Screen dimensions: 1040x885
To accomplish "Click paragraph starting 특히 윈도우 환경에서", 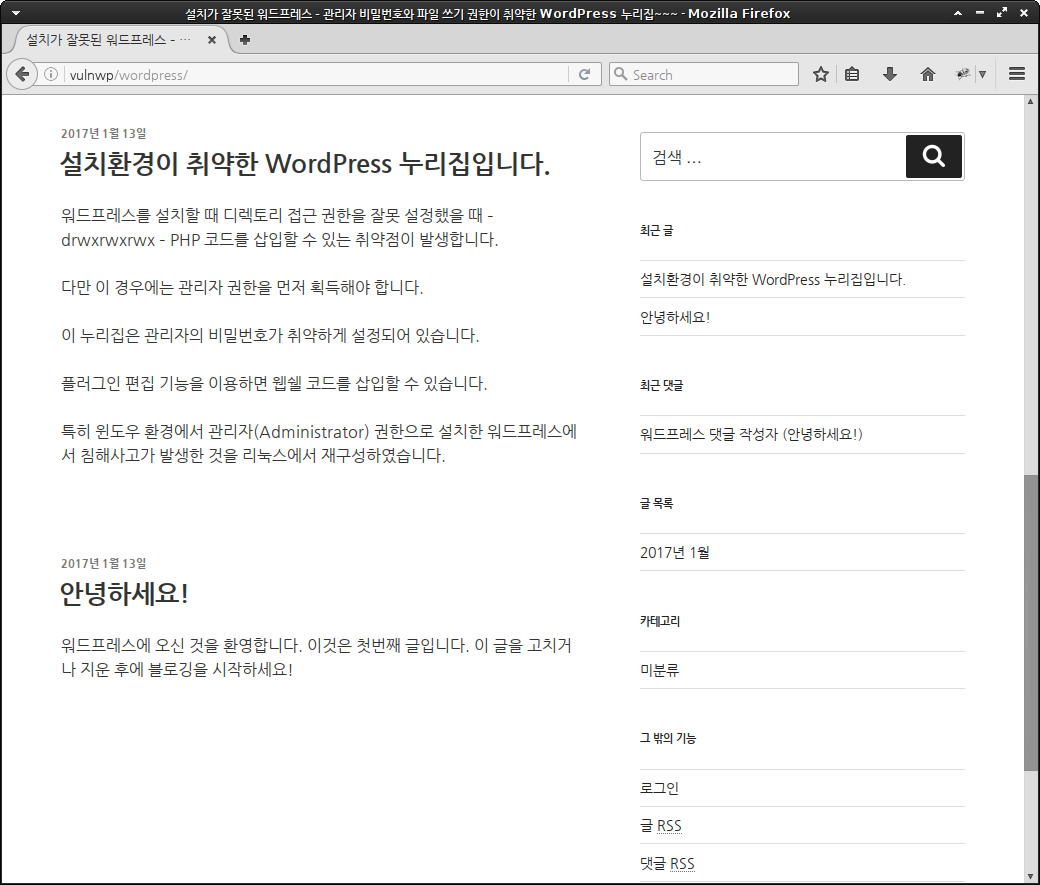I will (x=319, y=444).
